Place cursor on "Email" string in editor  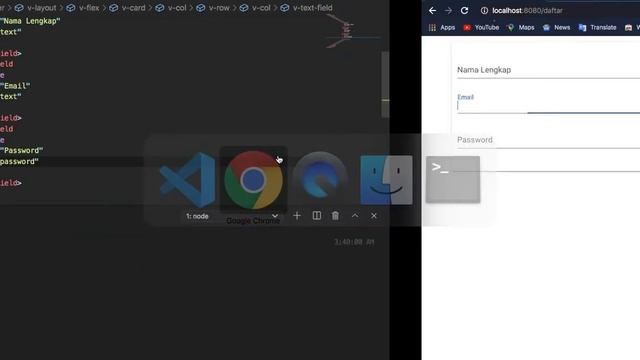coord(15,86)
